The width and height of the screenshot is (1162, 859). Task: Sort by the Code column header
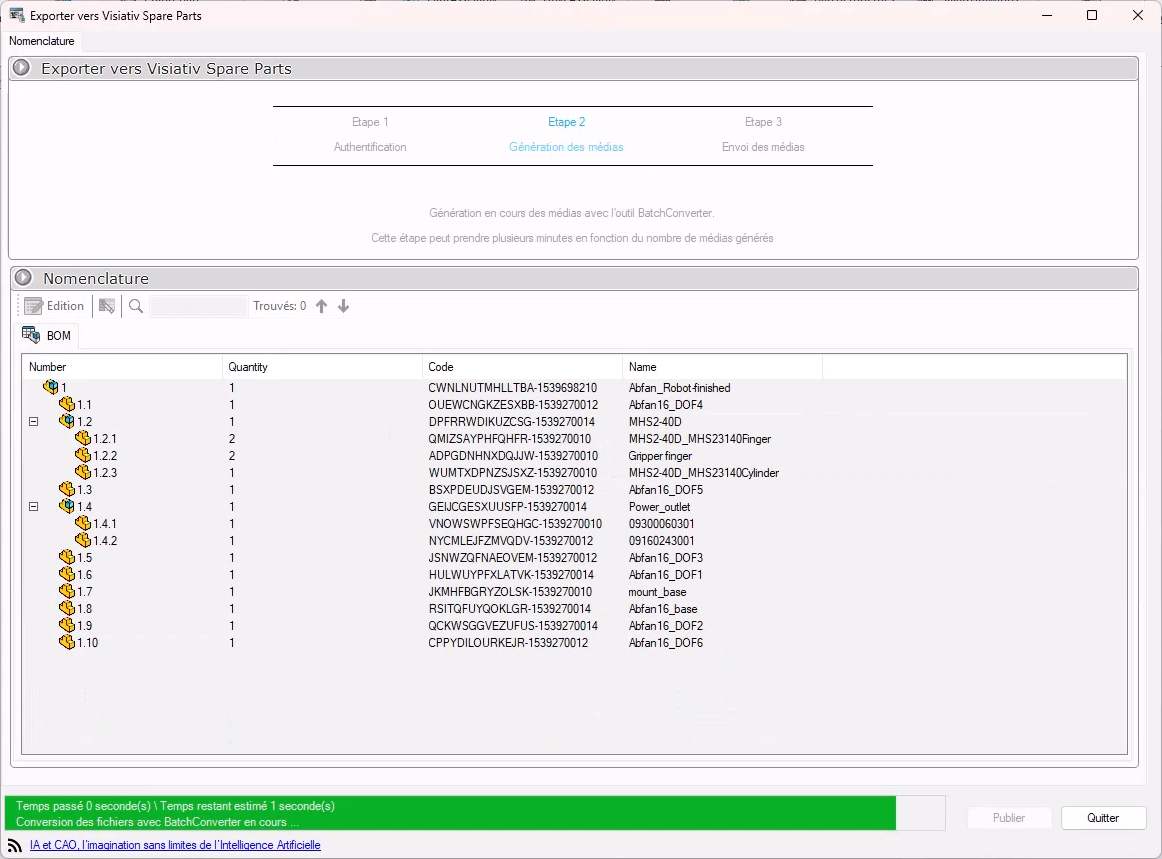[x=521, y=367]
